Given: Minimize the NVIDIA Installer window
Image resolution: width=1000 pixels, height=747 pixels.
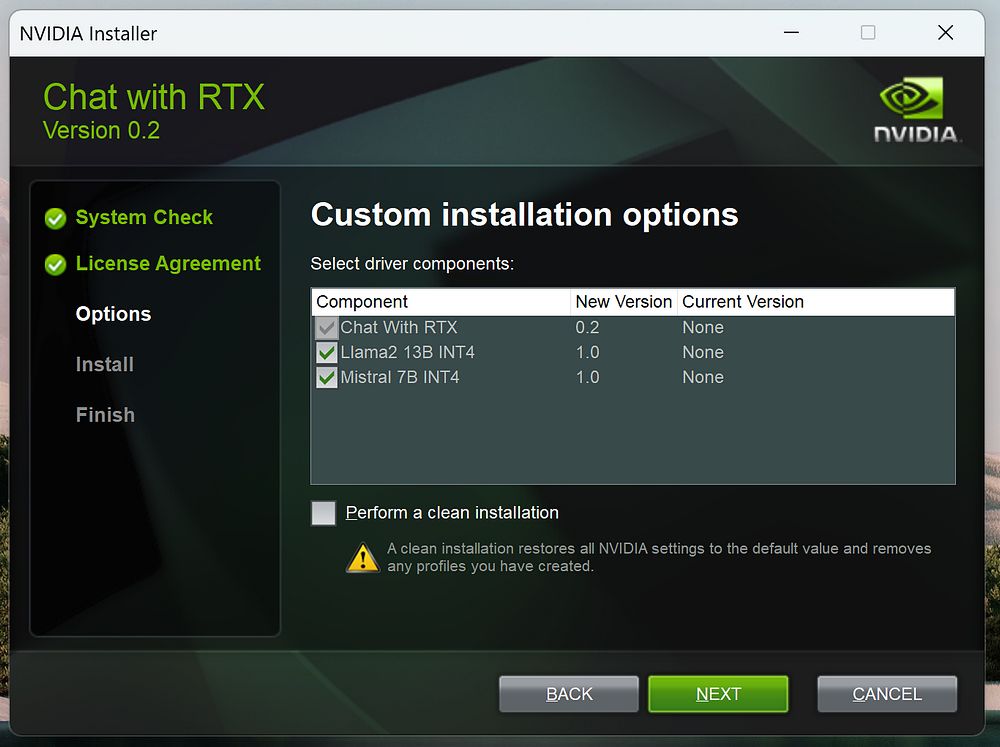Looking at the screenshot, I should [791, 33].
